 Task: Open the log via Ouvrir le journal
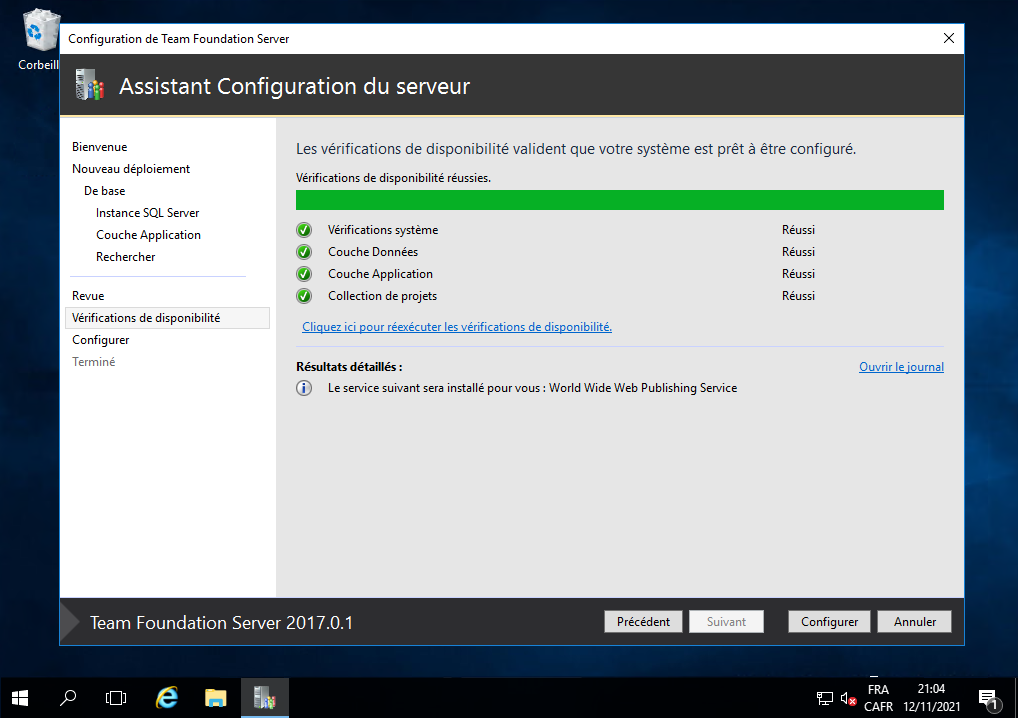coord(901,367)
